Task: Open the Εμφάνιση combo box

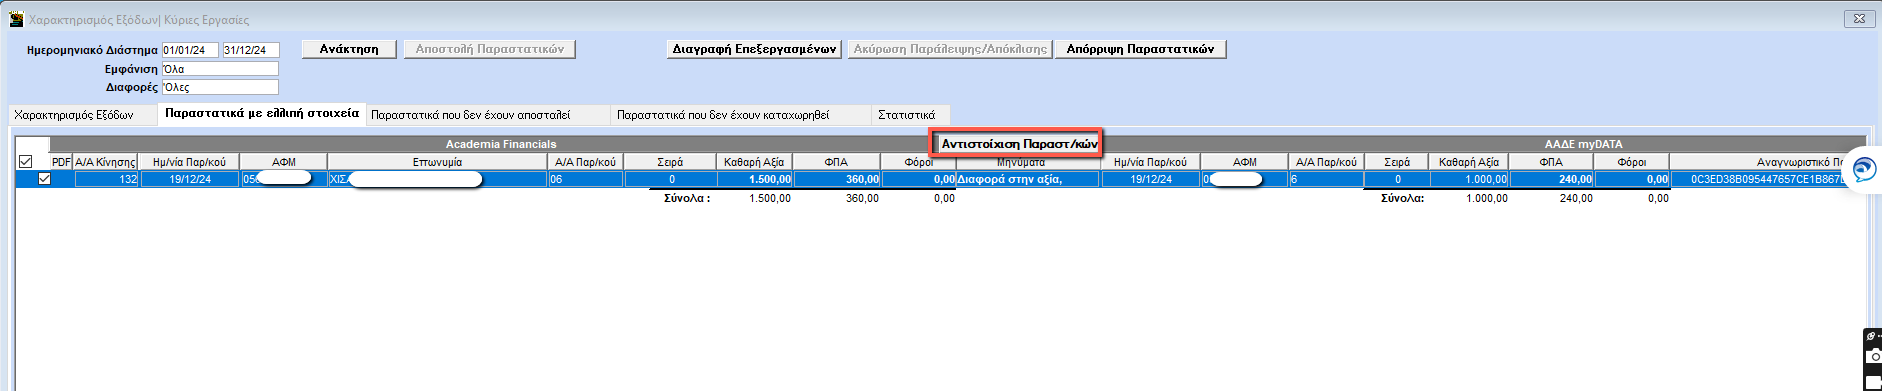Action: coord(220,69)
